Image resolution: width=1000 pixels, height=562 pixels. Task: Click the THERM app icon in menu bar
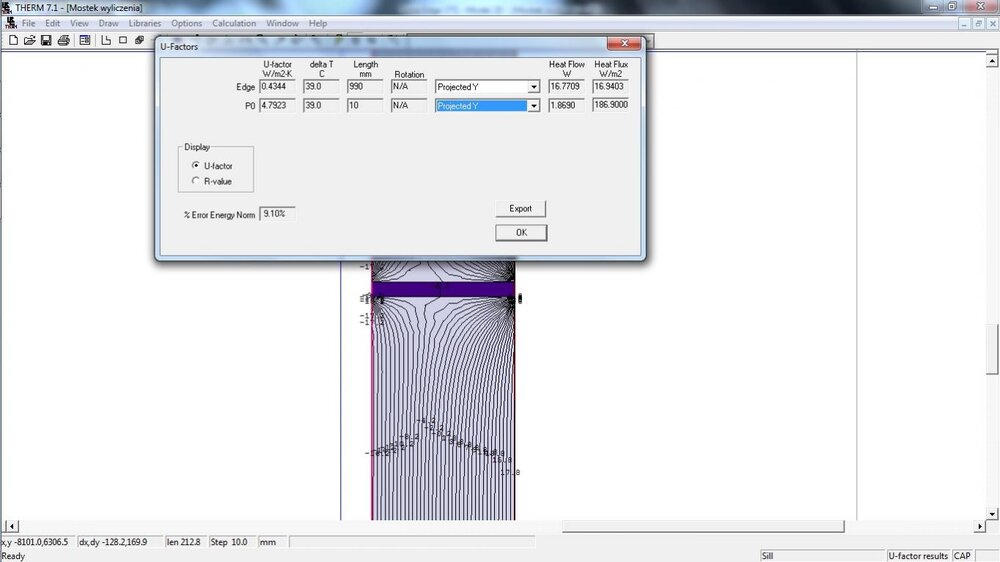click(x=9, y=23)
